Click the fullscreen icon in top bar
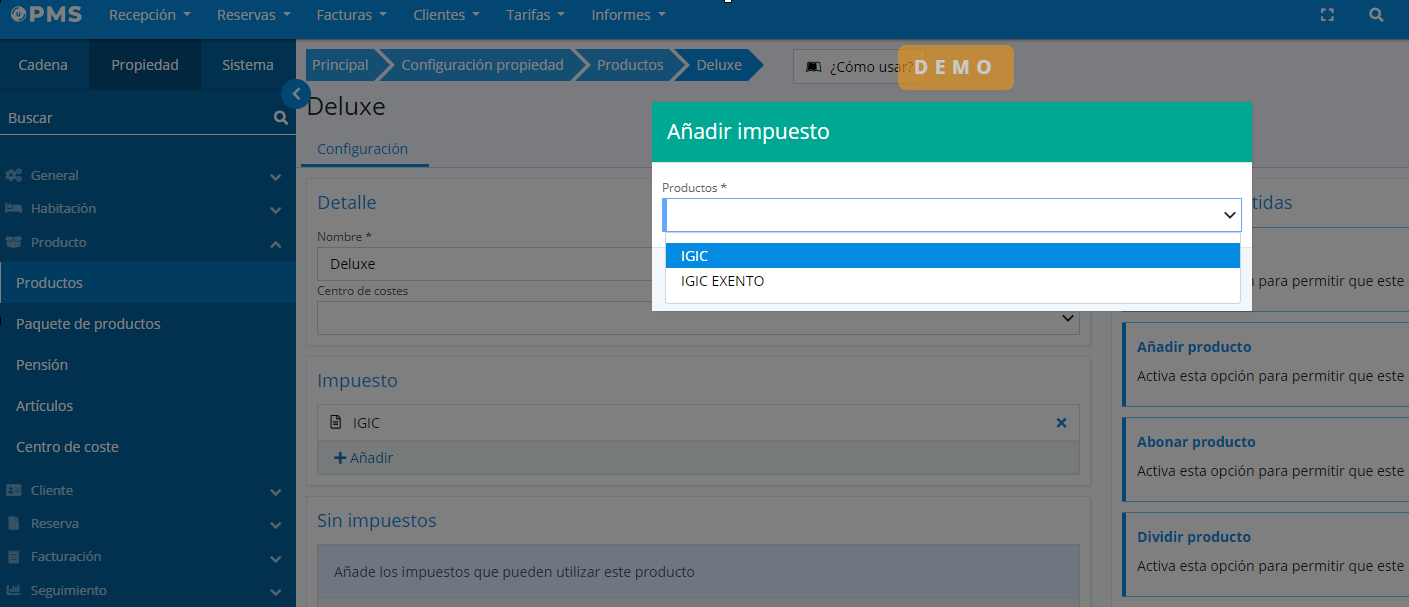 [1327, 15]
